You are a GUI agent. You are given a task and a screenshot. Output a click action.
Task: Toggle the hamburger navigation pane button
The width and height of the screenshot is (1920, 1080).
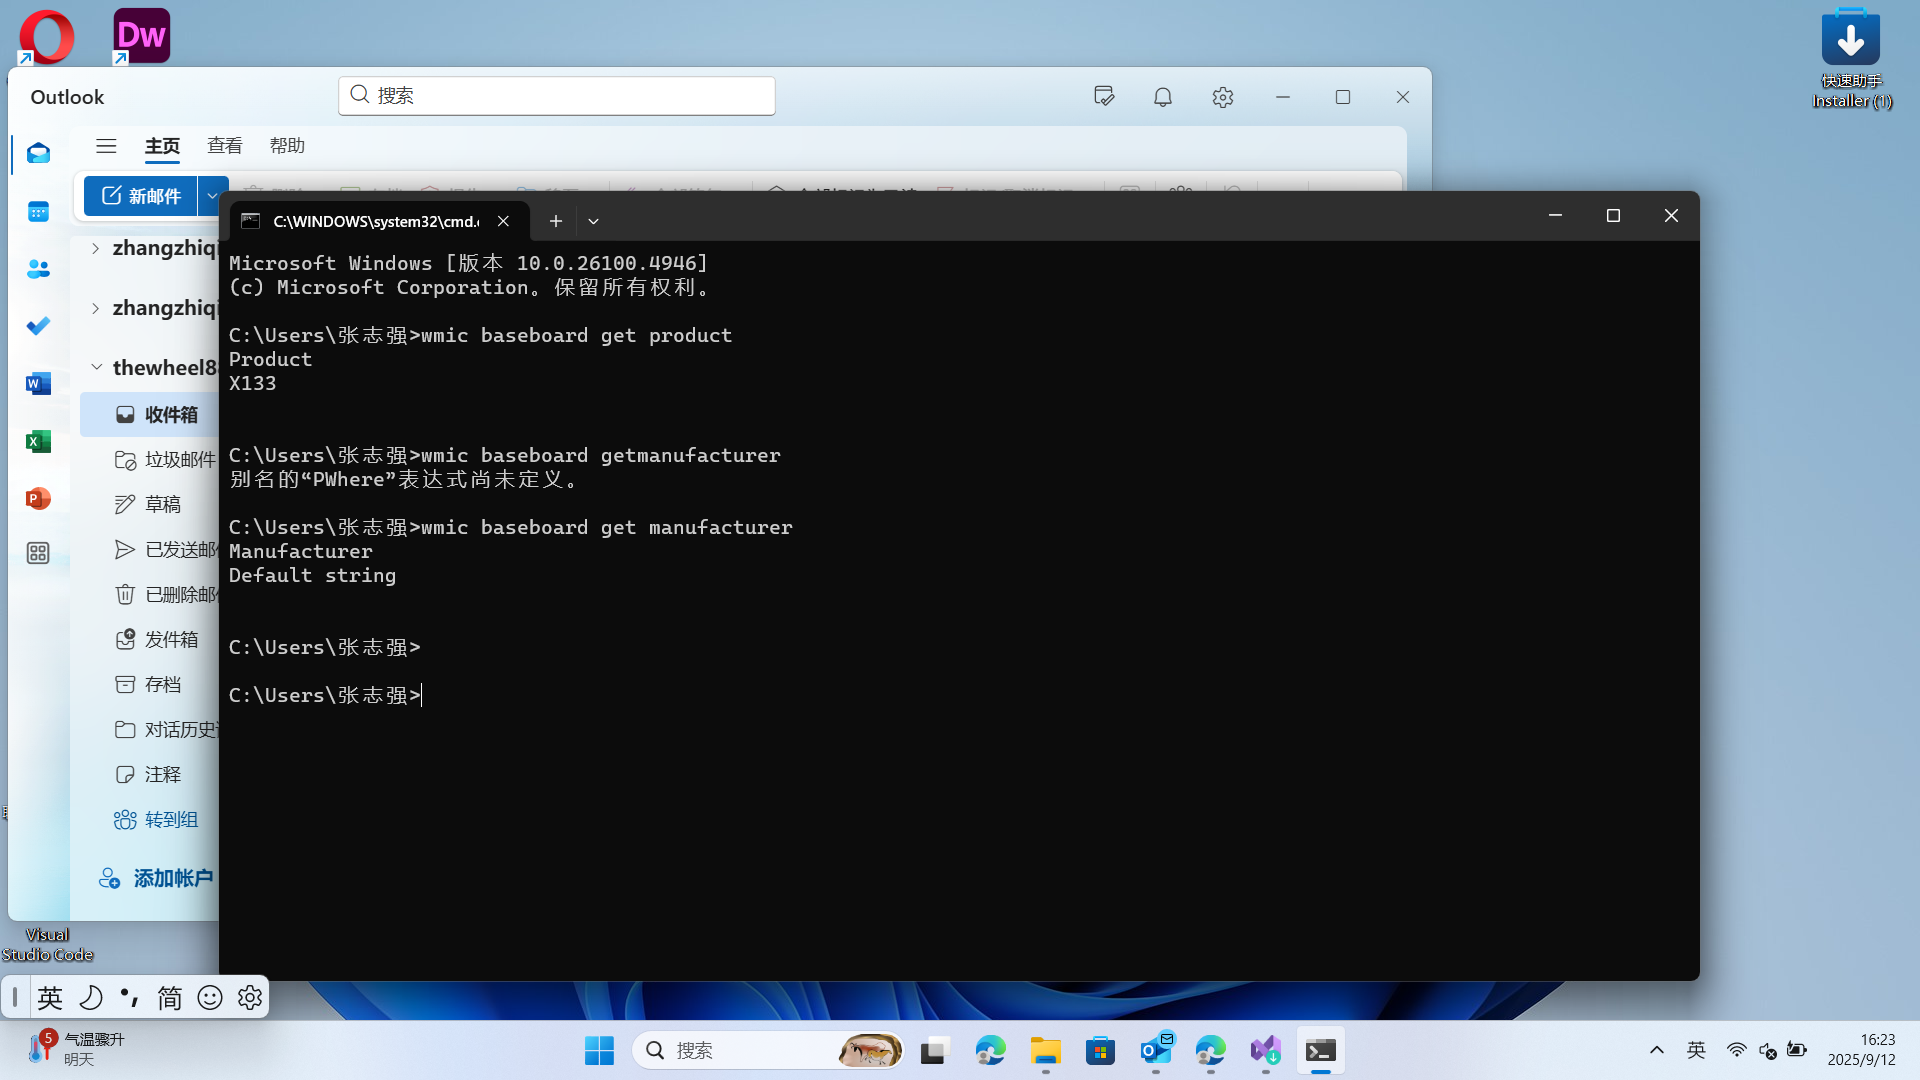click(x=106, y=146)
